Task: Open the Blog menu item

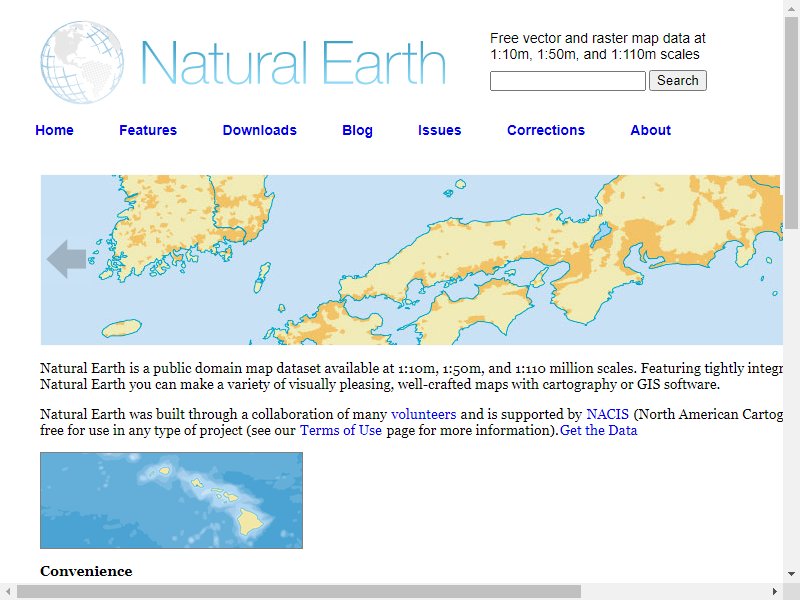Action: (357, 130)
